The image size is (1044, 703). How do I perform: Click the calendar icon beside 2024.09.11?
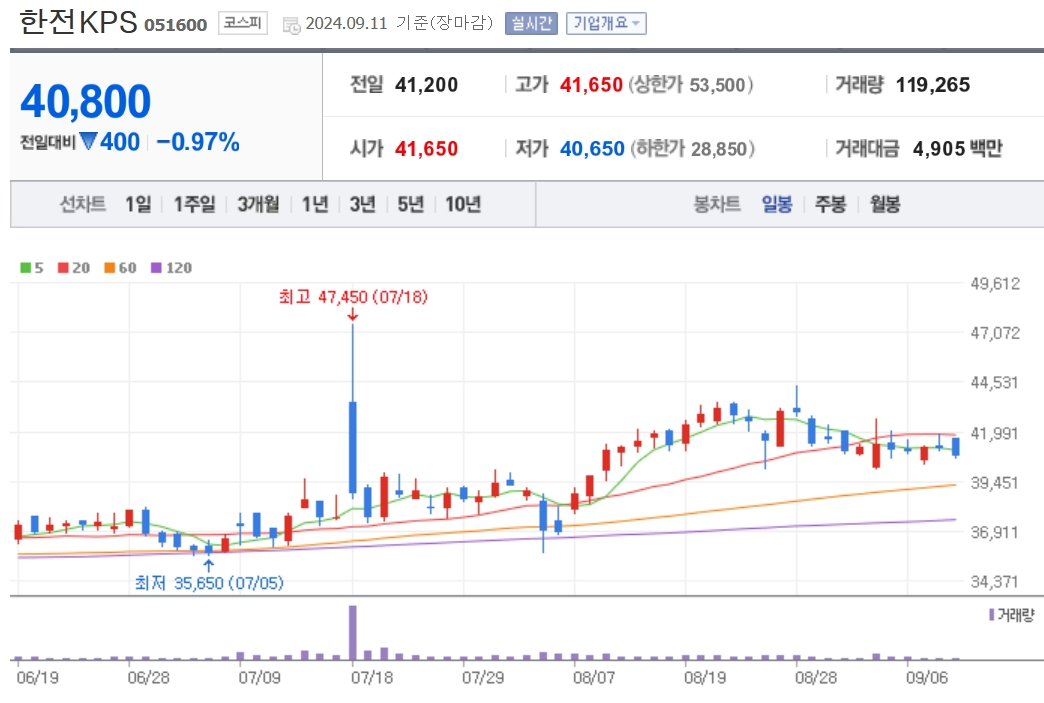point(291,25)
